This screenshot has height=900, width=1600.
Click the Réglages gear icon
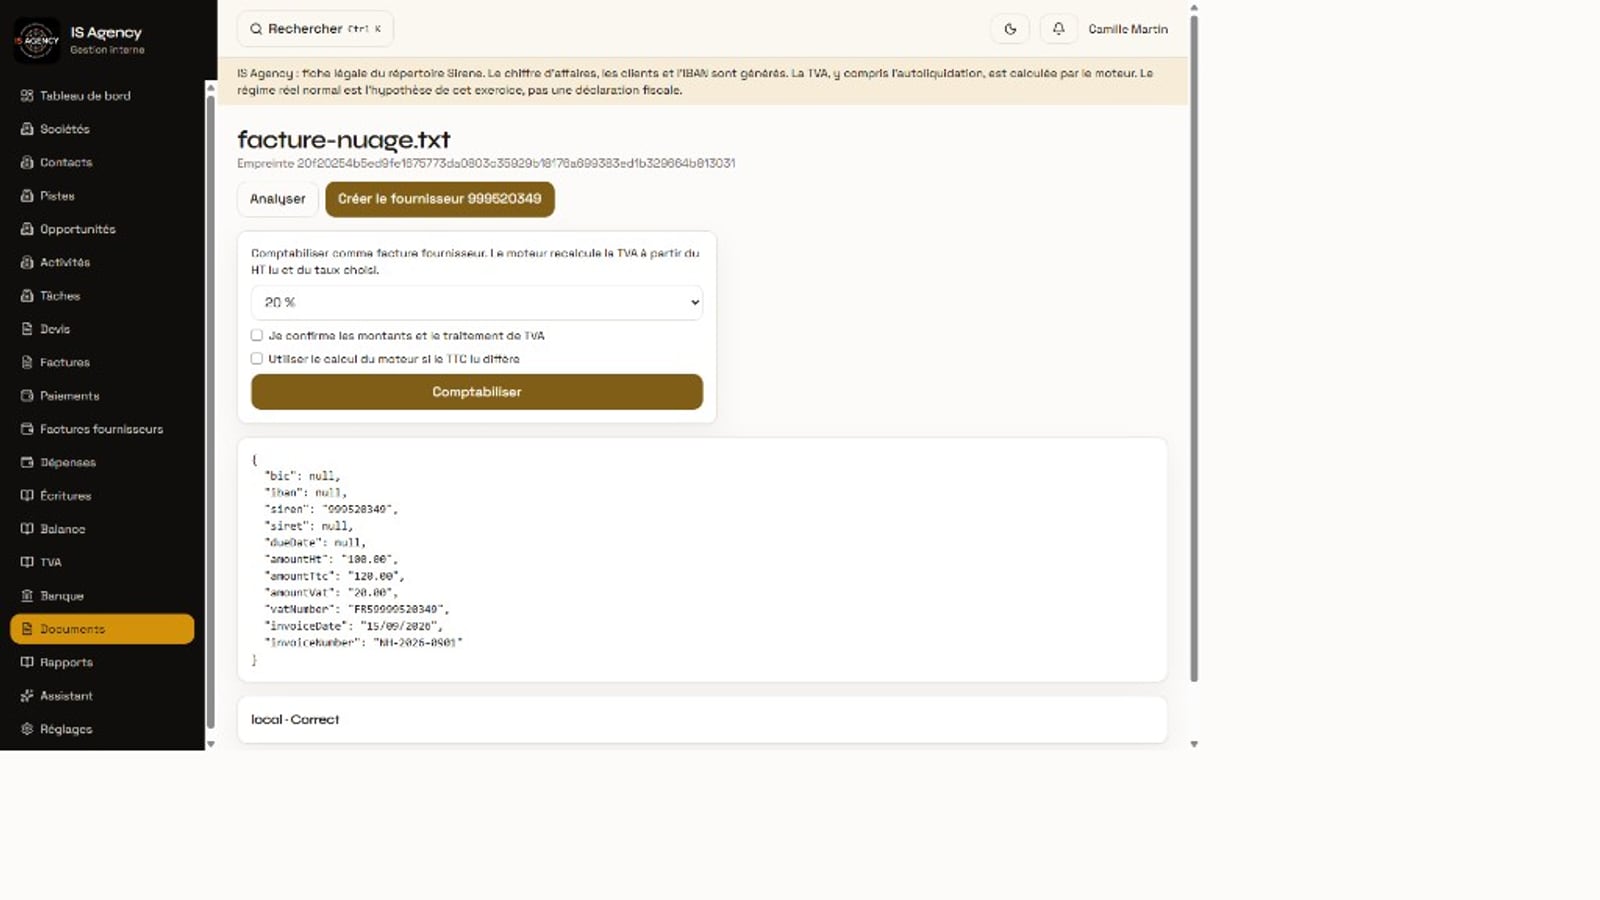tap(27, 729)
